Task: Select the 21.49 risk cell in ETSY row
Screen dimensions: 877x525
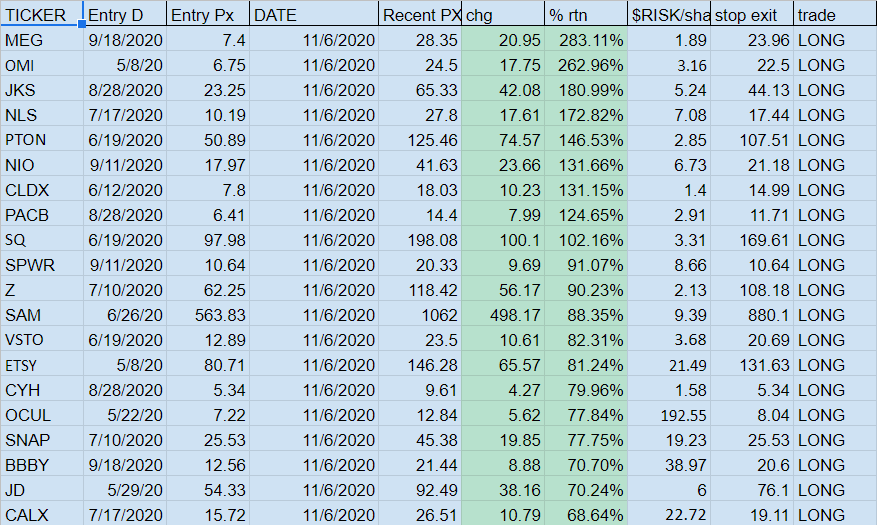Action: pos(669,365)
